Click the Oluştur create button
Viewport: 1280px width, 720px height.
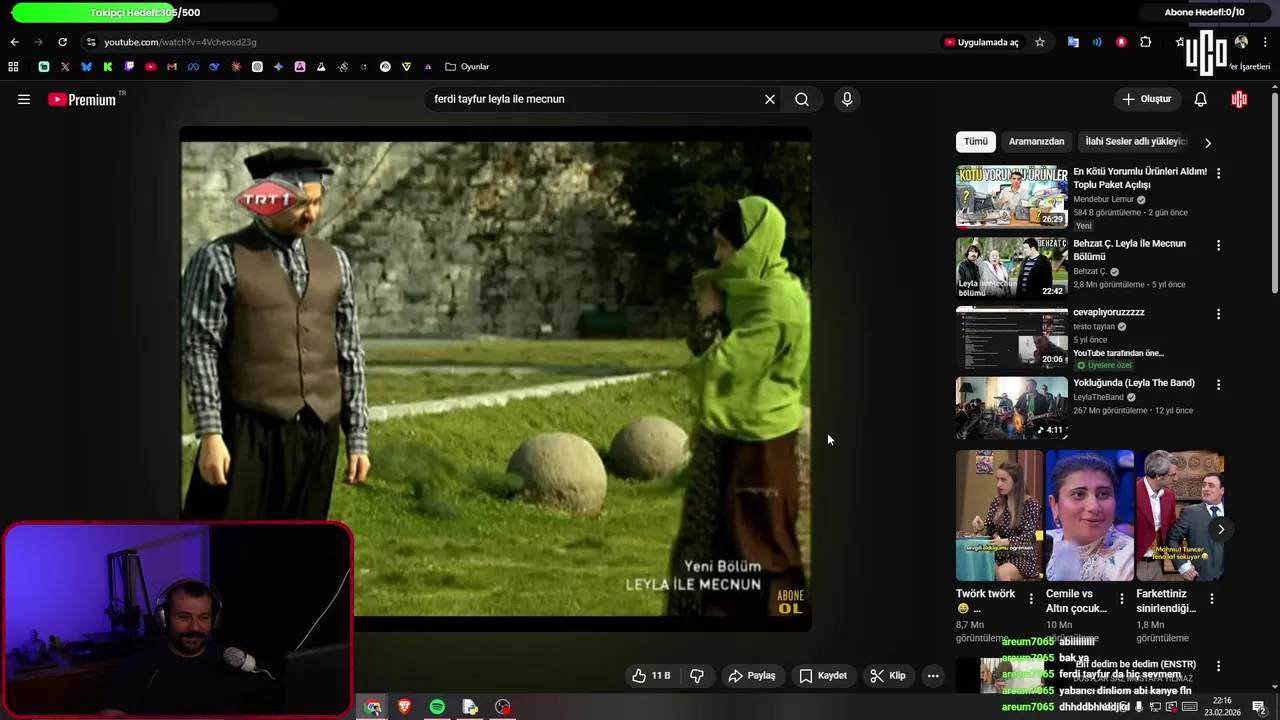click(x=1146, y=99)
